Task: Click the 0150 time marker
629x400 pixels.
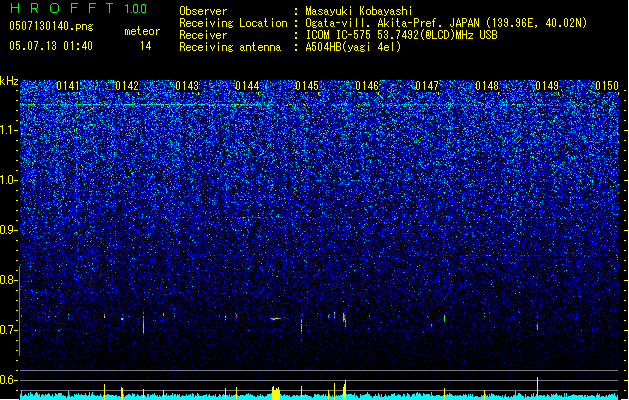Action: point(607,86)
